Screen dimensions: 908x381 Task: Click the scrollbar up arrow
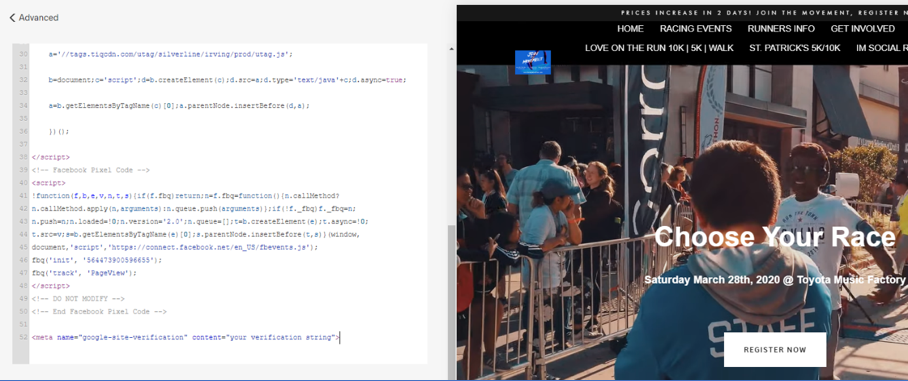tap(451, 49)
